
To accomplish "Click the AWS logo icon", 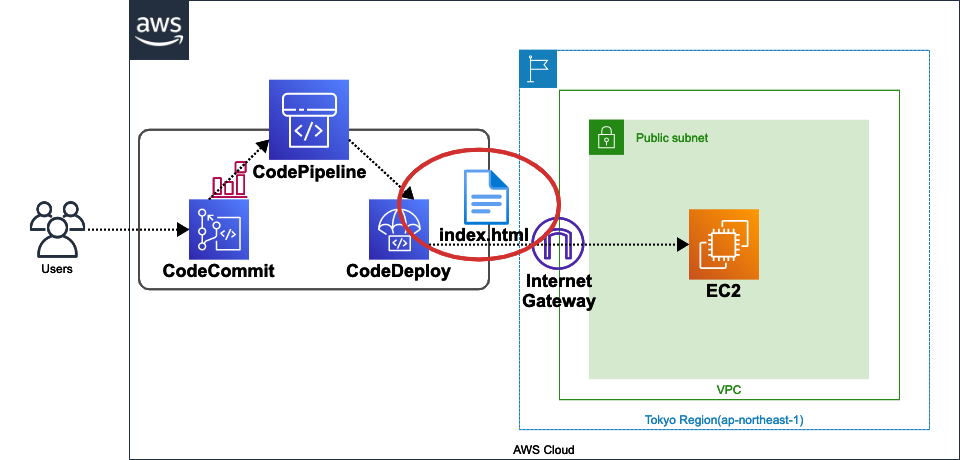I will [159, 31].
